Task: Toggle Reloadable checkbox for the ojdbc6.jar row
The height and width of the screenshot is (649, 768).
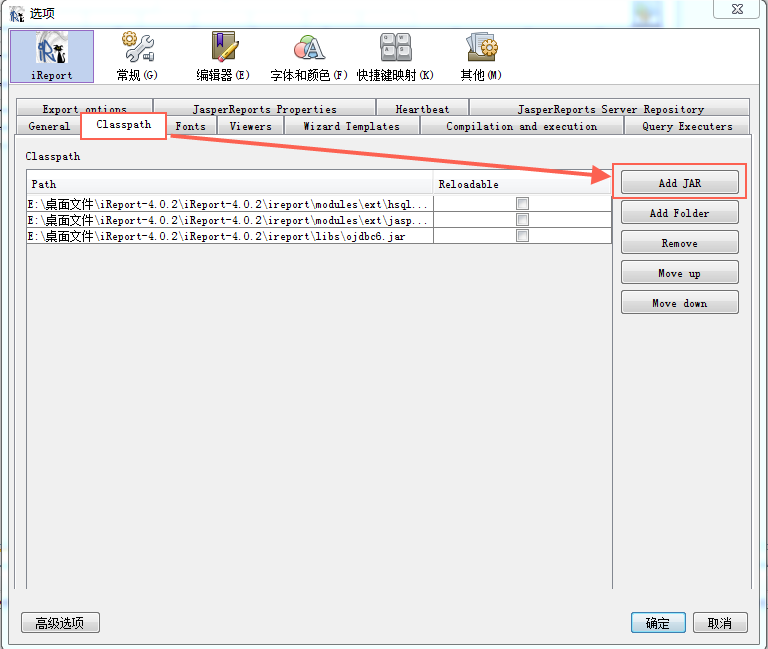Action: [x=523, y=236]
